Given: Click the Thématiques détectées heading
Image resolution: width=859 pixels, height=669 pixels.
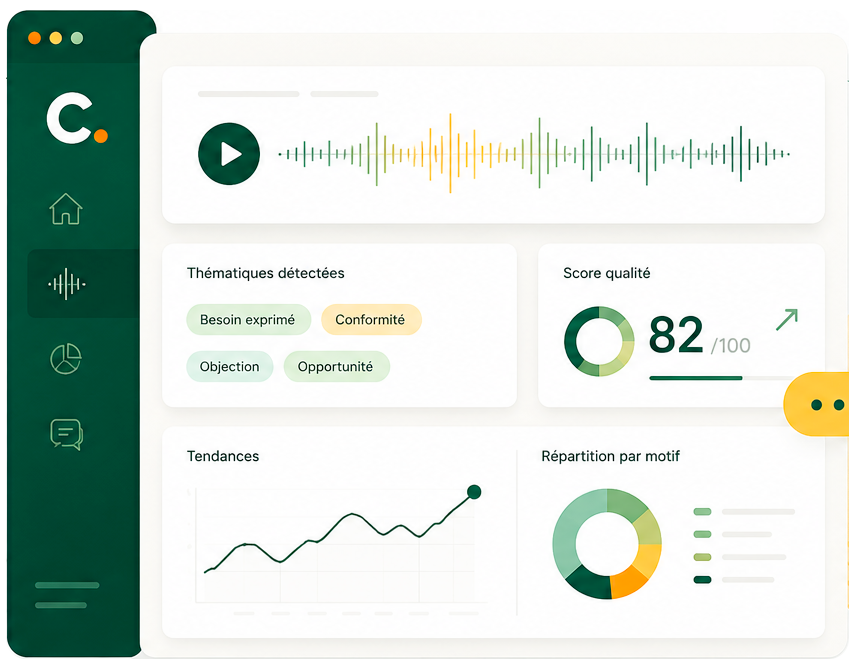Looking at the screenshot, I should click(266, 273).
